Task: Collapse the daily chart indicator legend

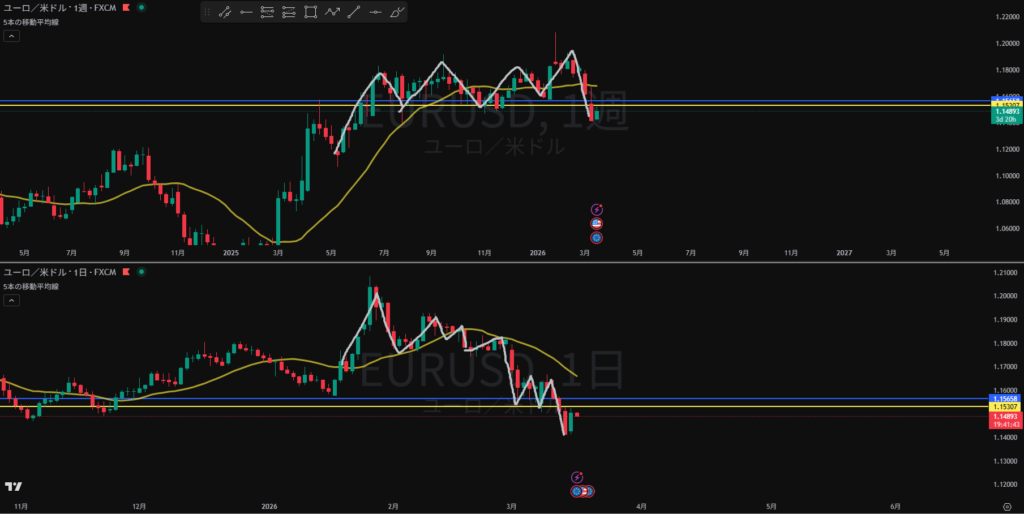Action: tap(10, 301)
